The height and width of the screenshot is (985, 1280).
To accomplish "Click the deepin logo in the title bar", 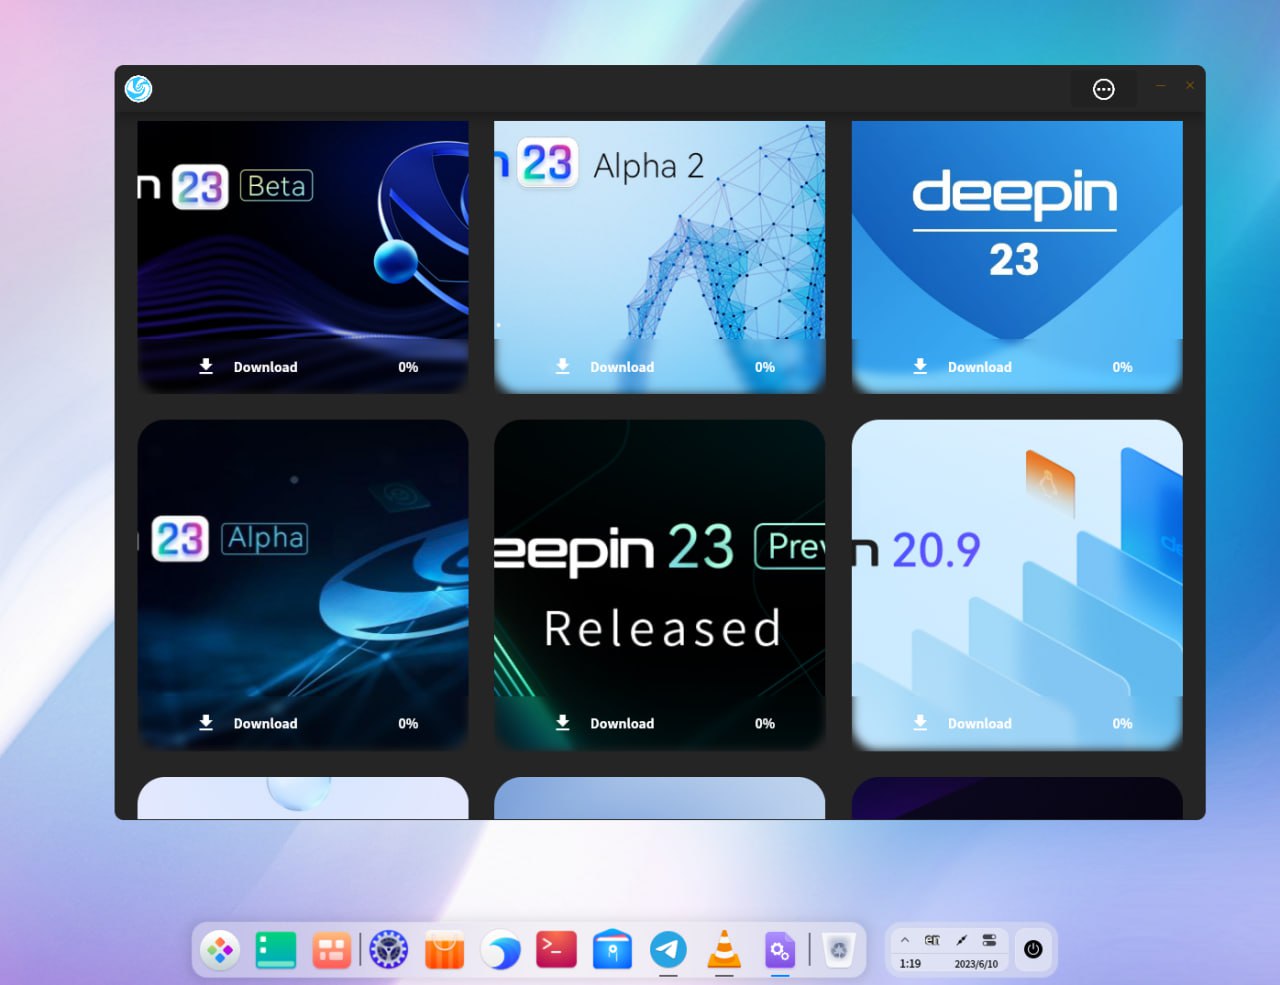I will [x=138, y=89].
